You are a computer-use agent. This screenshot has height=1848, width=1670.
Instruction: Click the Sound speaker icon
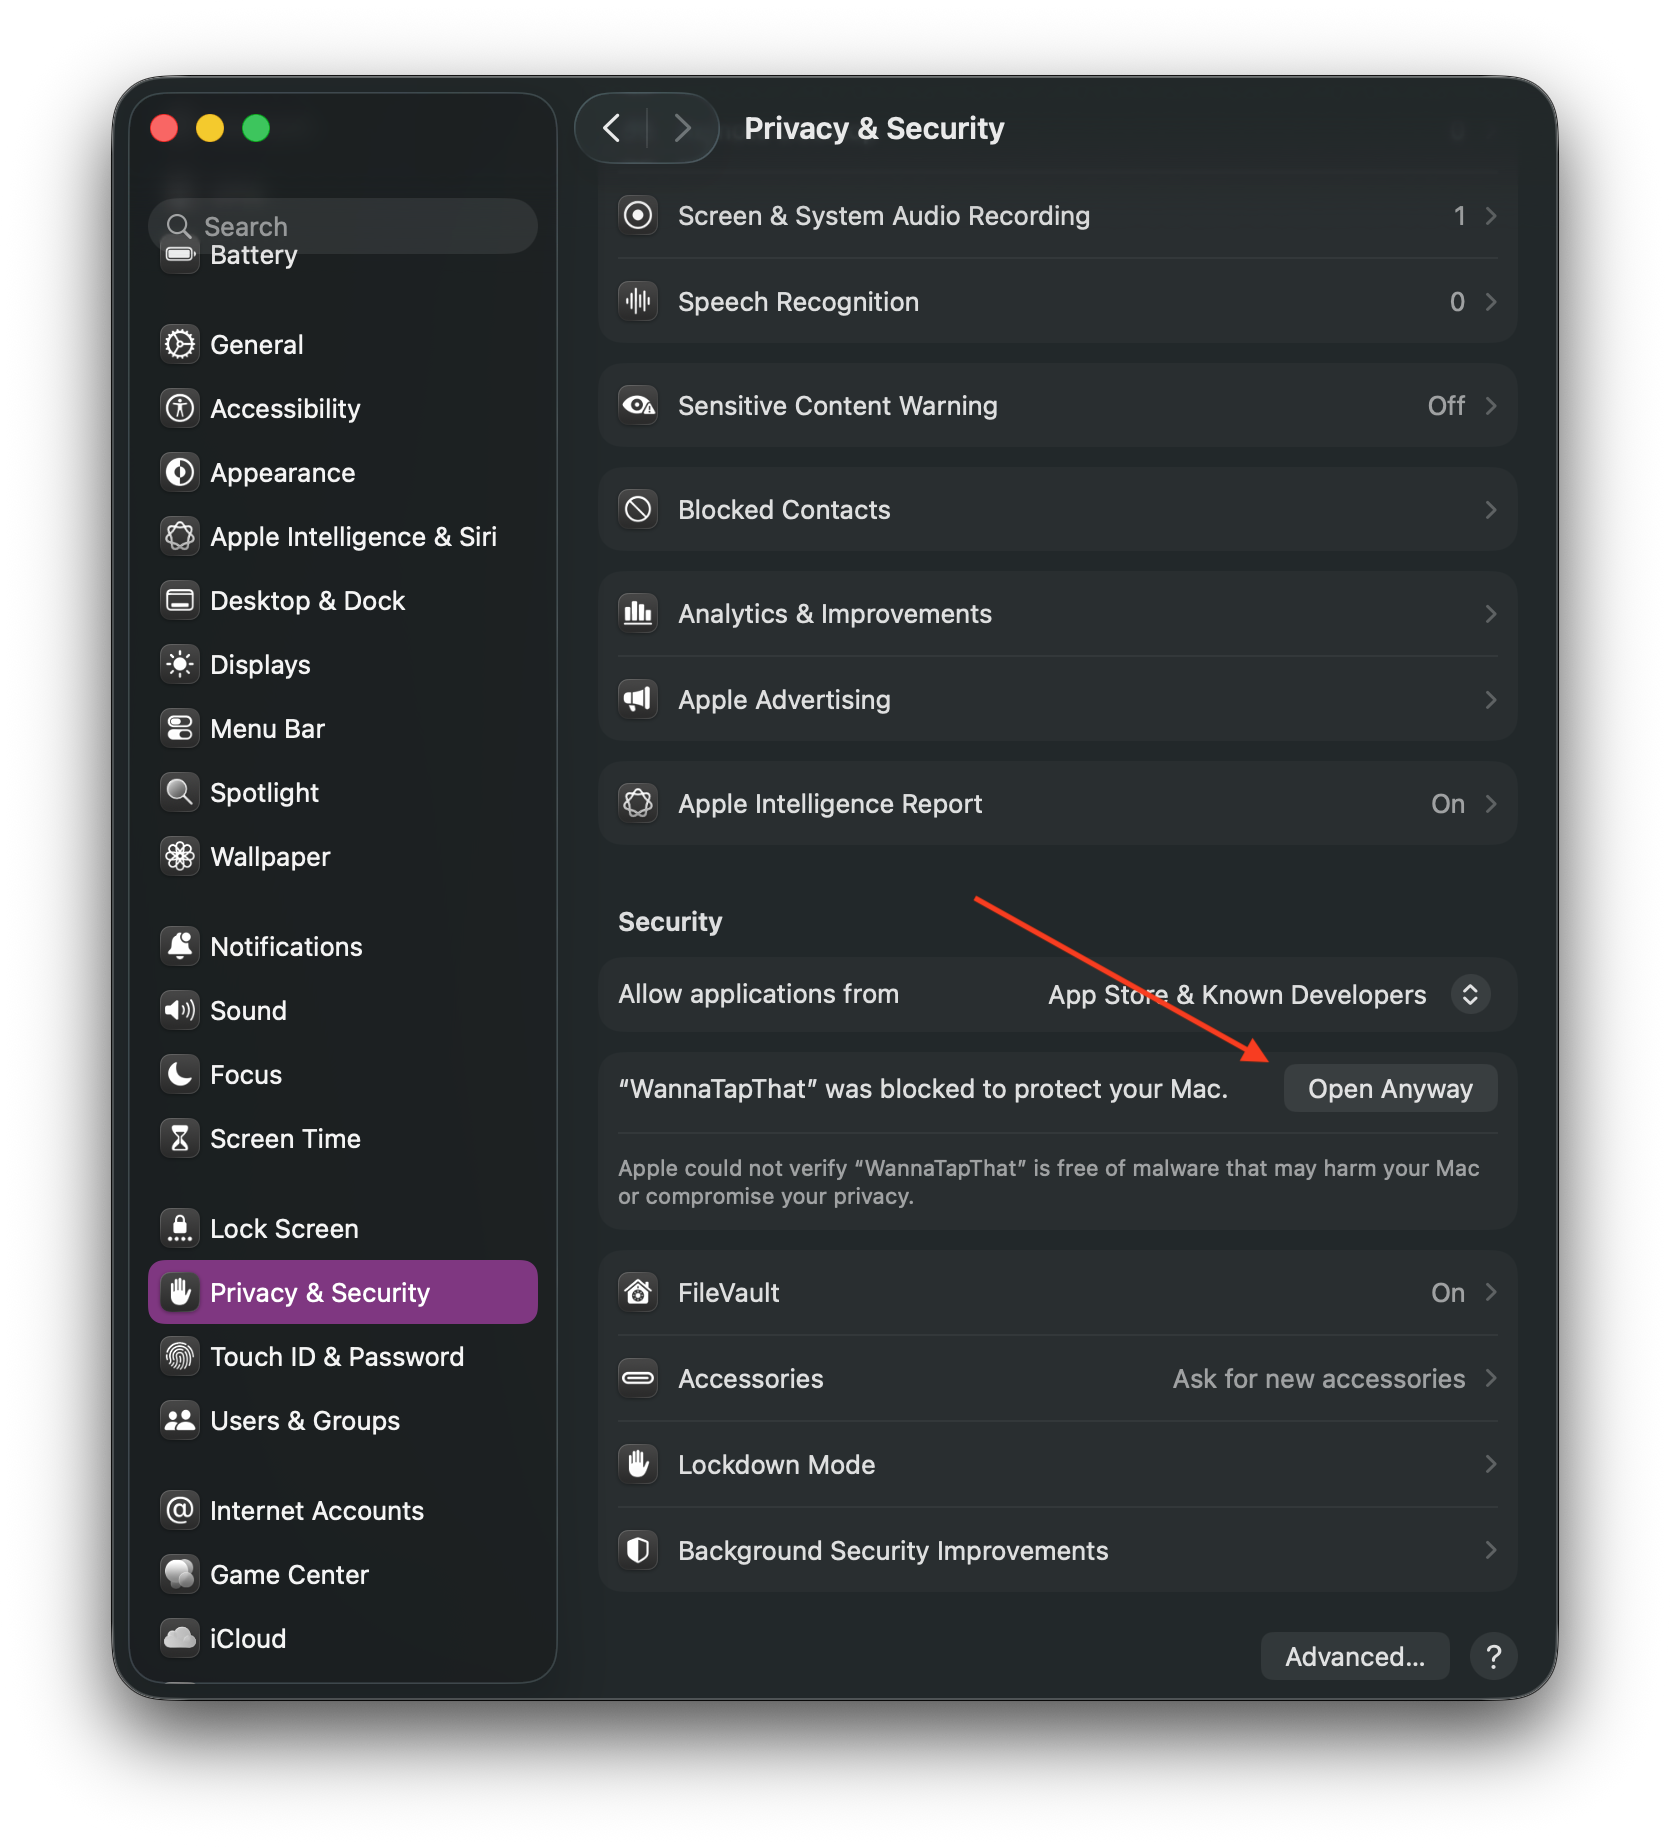180,1010
